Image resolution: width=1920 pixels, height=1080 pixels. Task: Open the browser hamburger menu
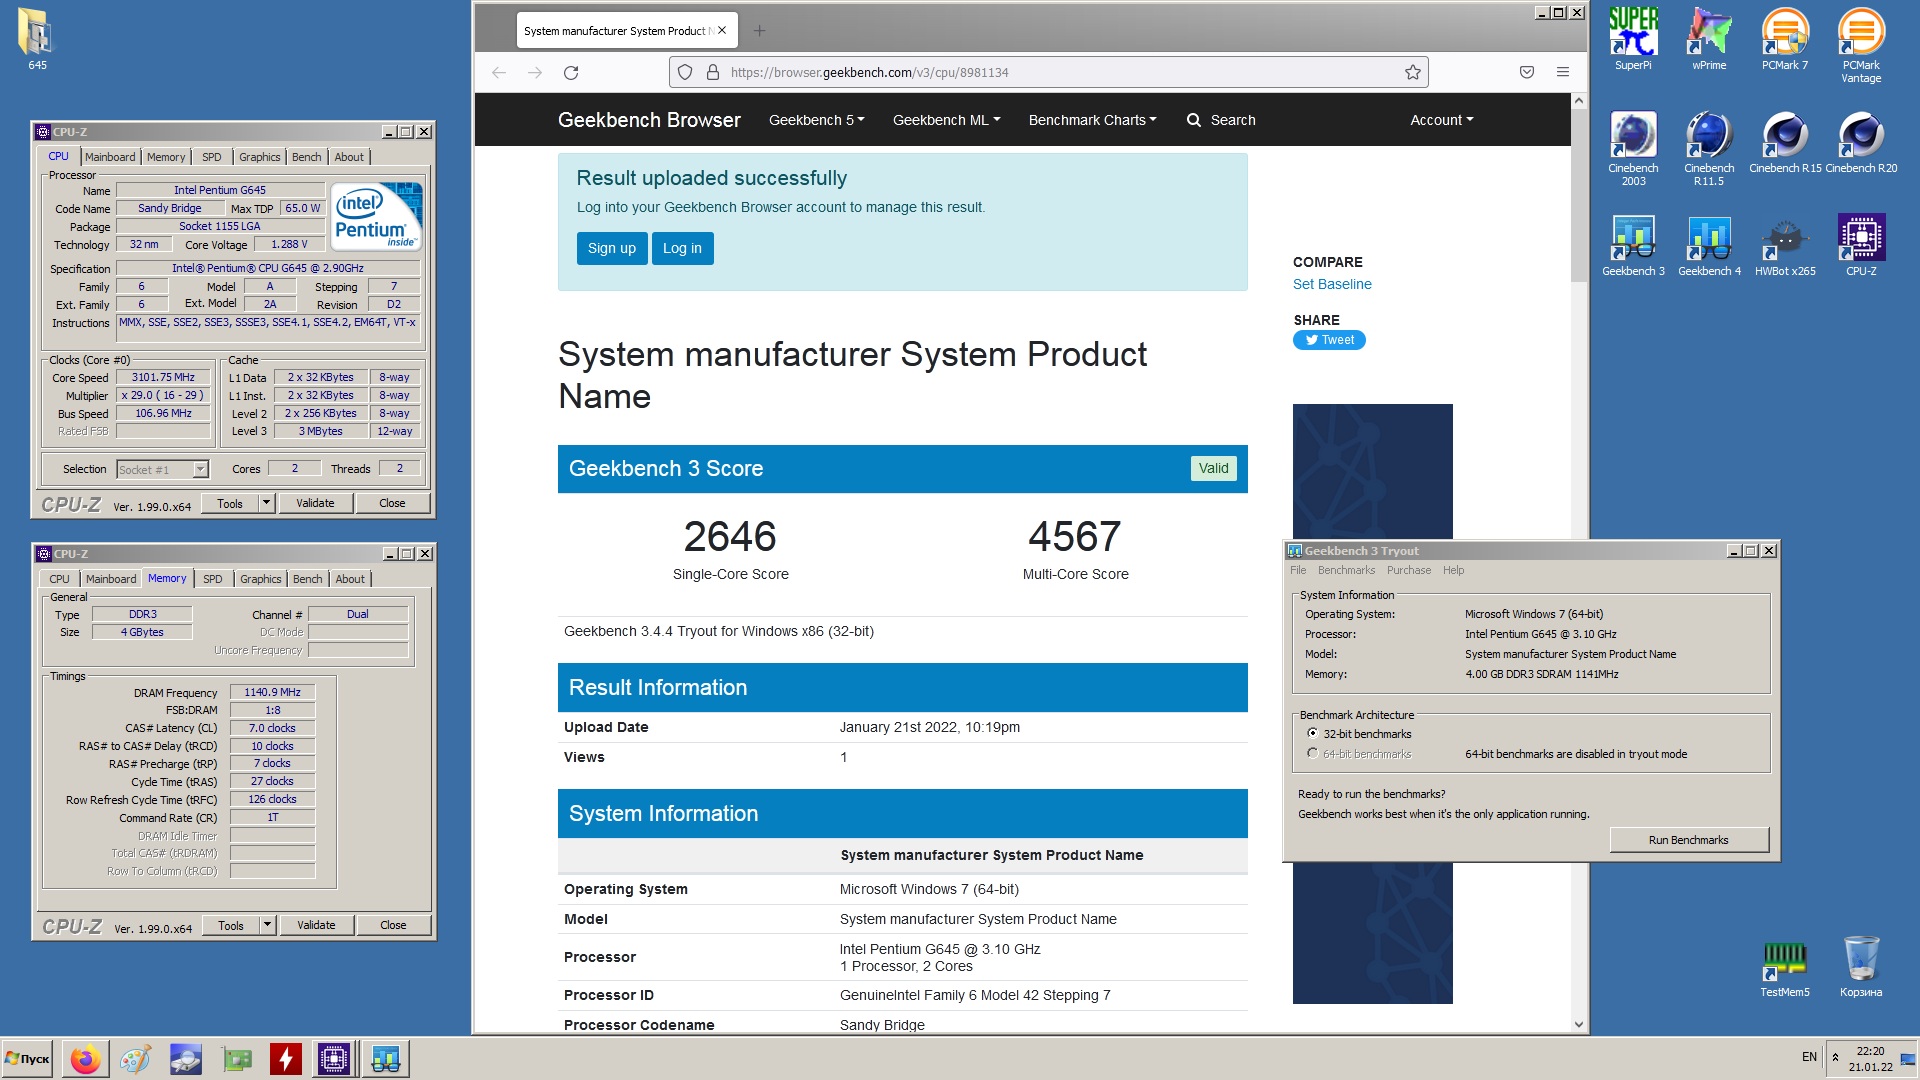[x=1563, y=72]
